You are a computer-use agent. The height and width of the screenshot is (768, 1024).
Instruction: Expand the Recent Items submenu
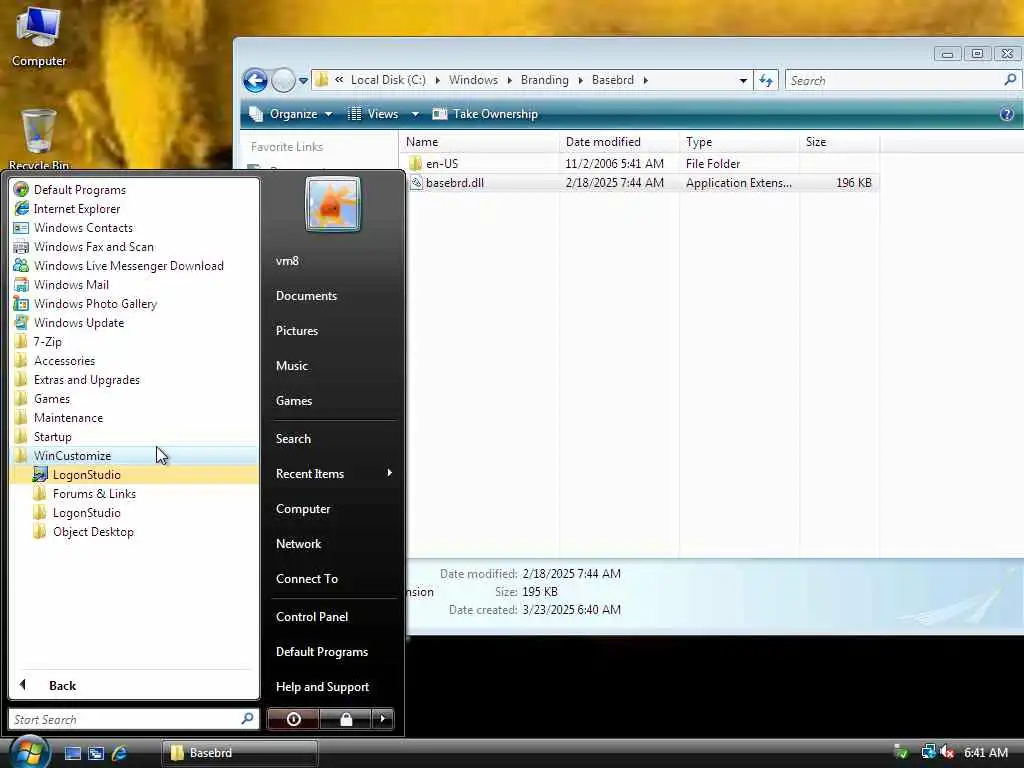(x=333, y=473)
